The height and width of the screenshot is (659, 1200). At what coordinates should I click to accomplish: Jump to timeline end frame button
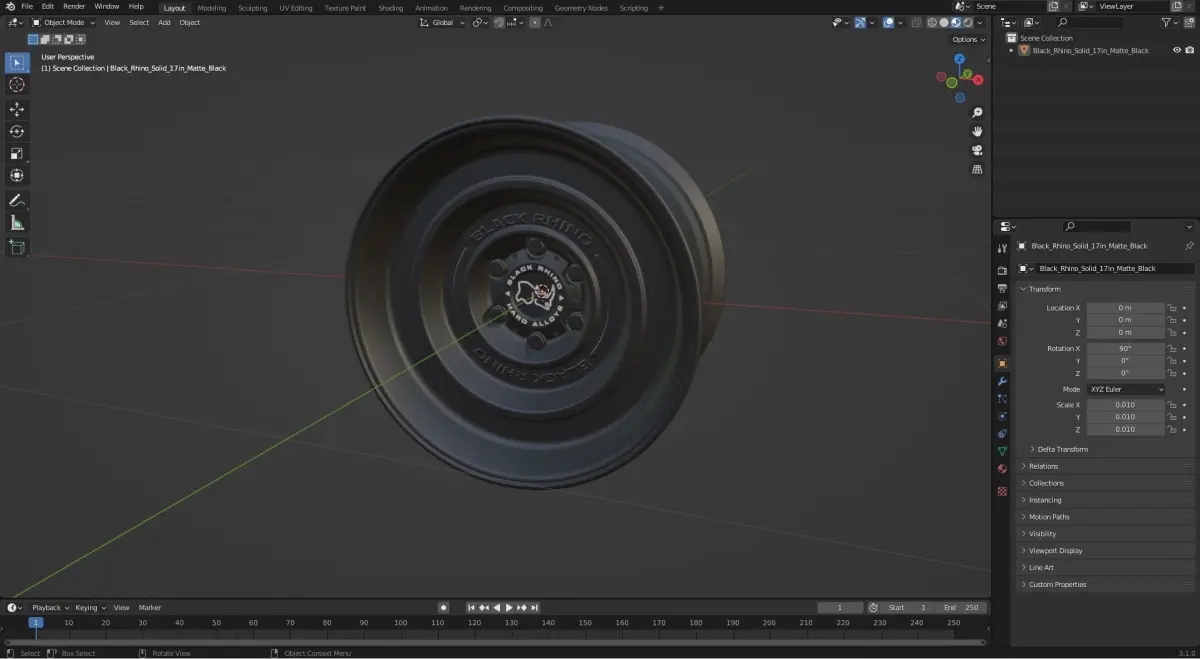(x=535, y=607)
